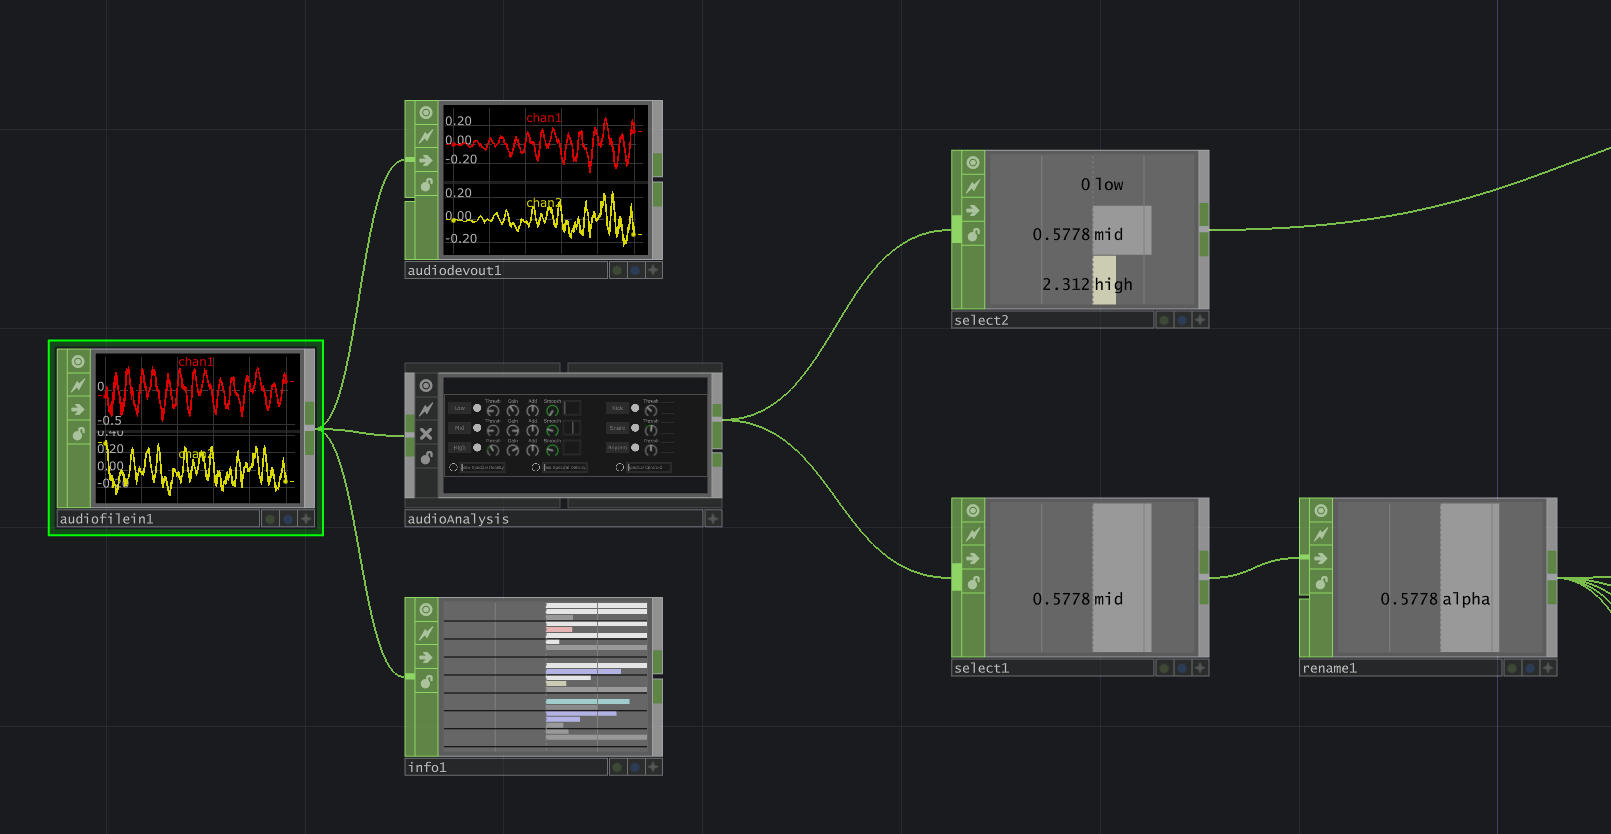Toggle Viewer Active flag on audiofilein1
Screen dimensions: 1611x834
[x=78, y=361]
